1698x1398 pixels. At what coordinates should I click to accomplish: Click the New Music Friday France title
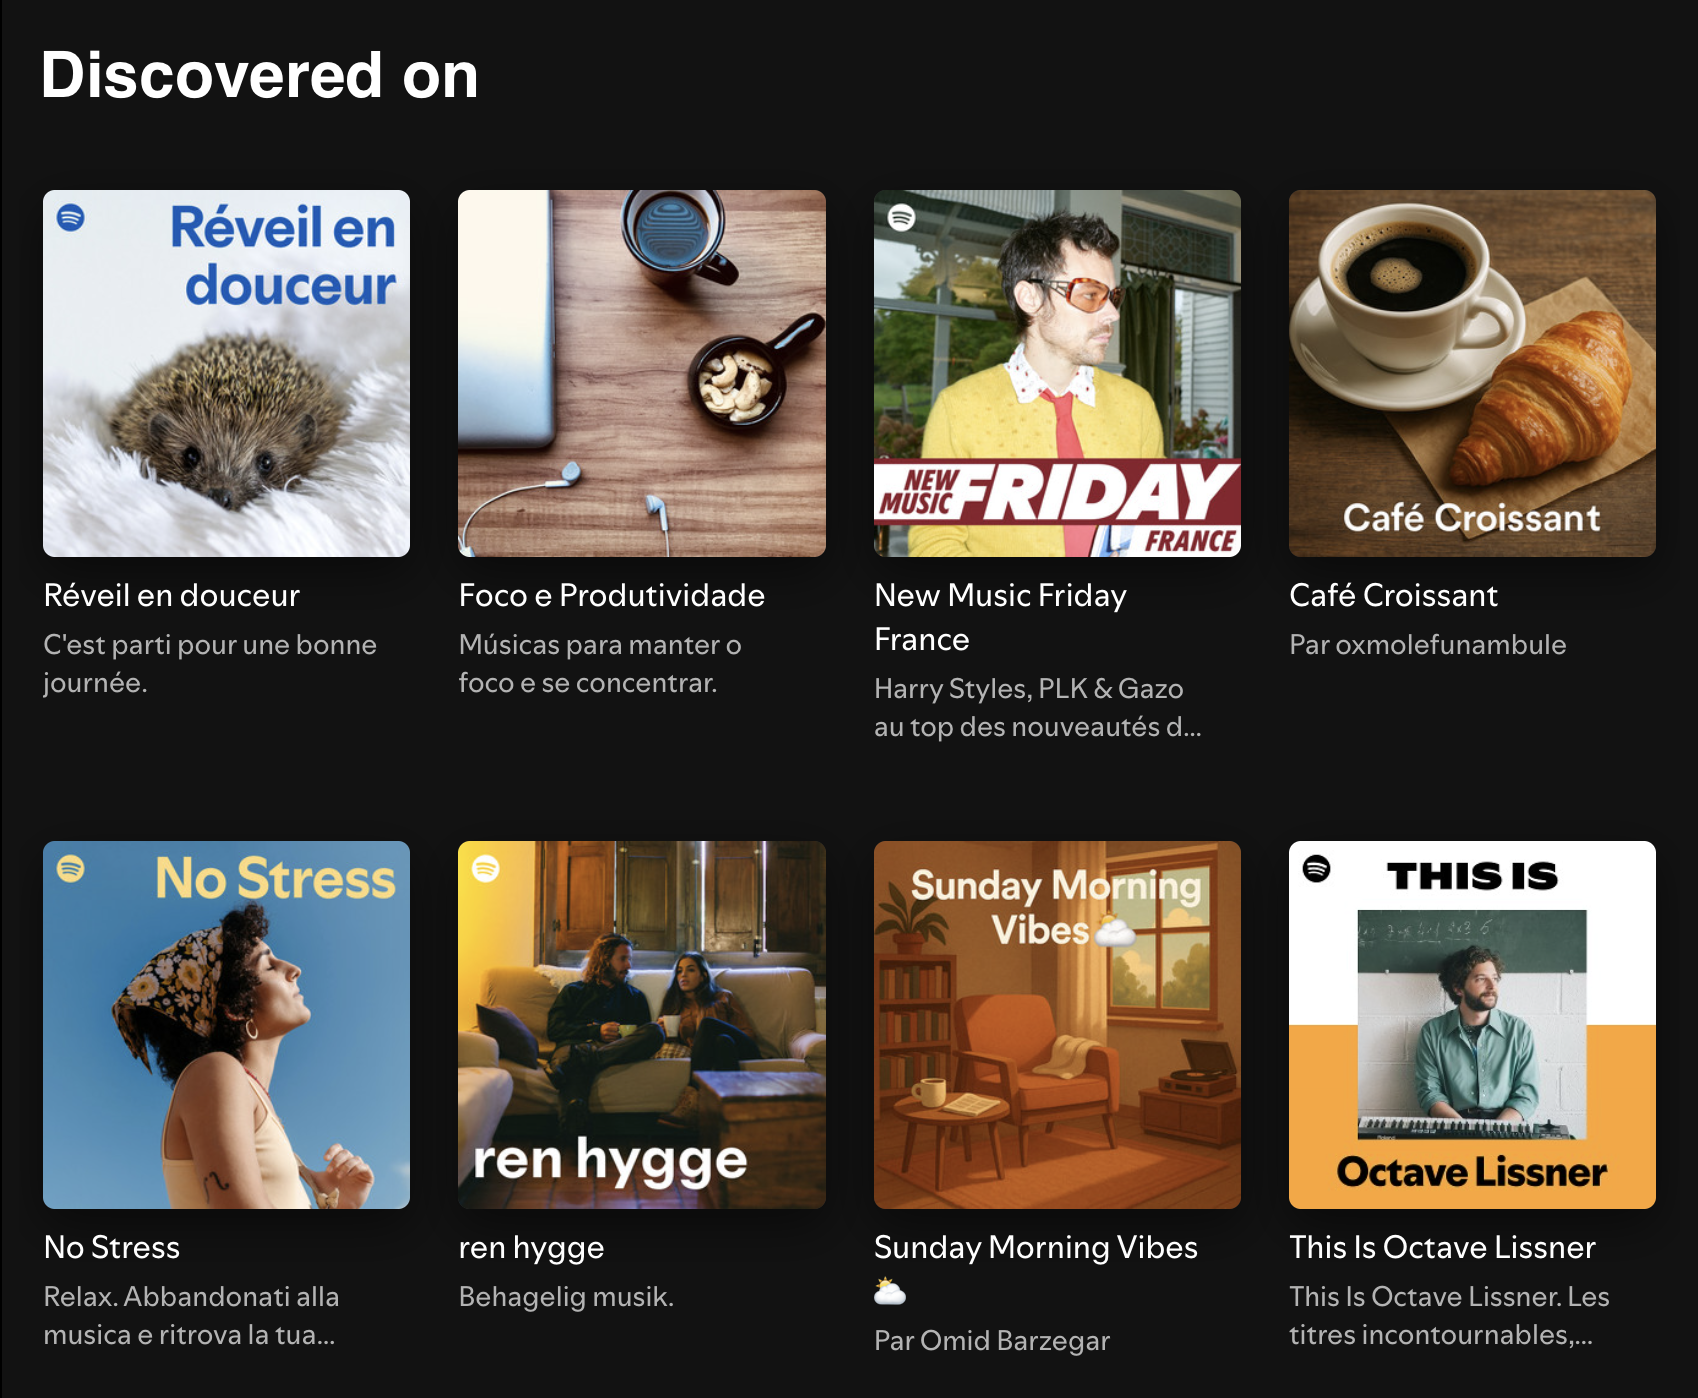[1000, 617]
